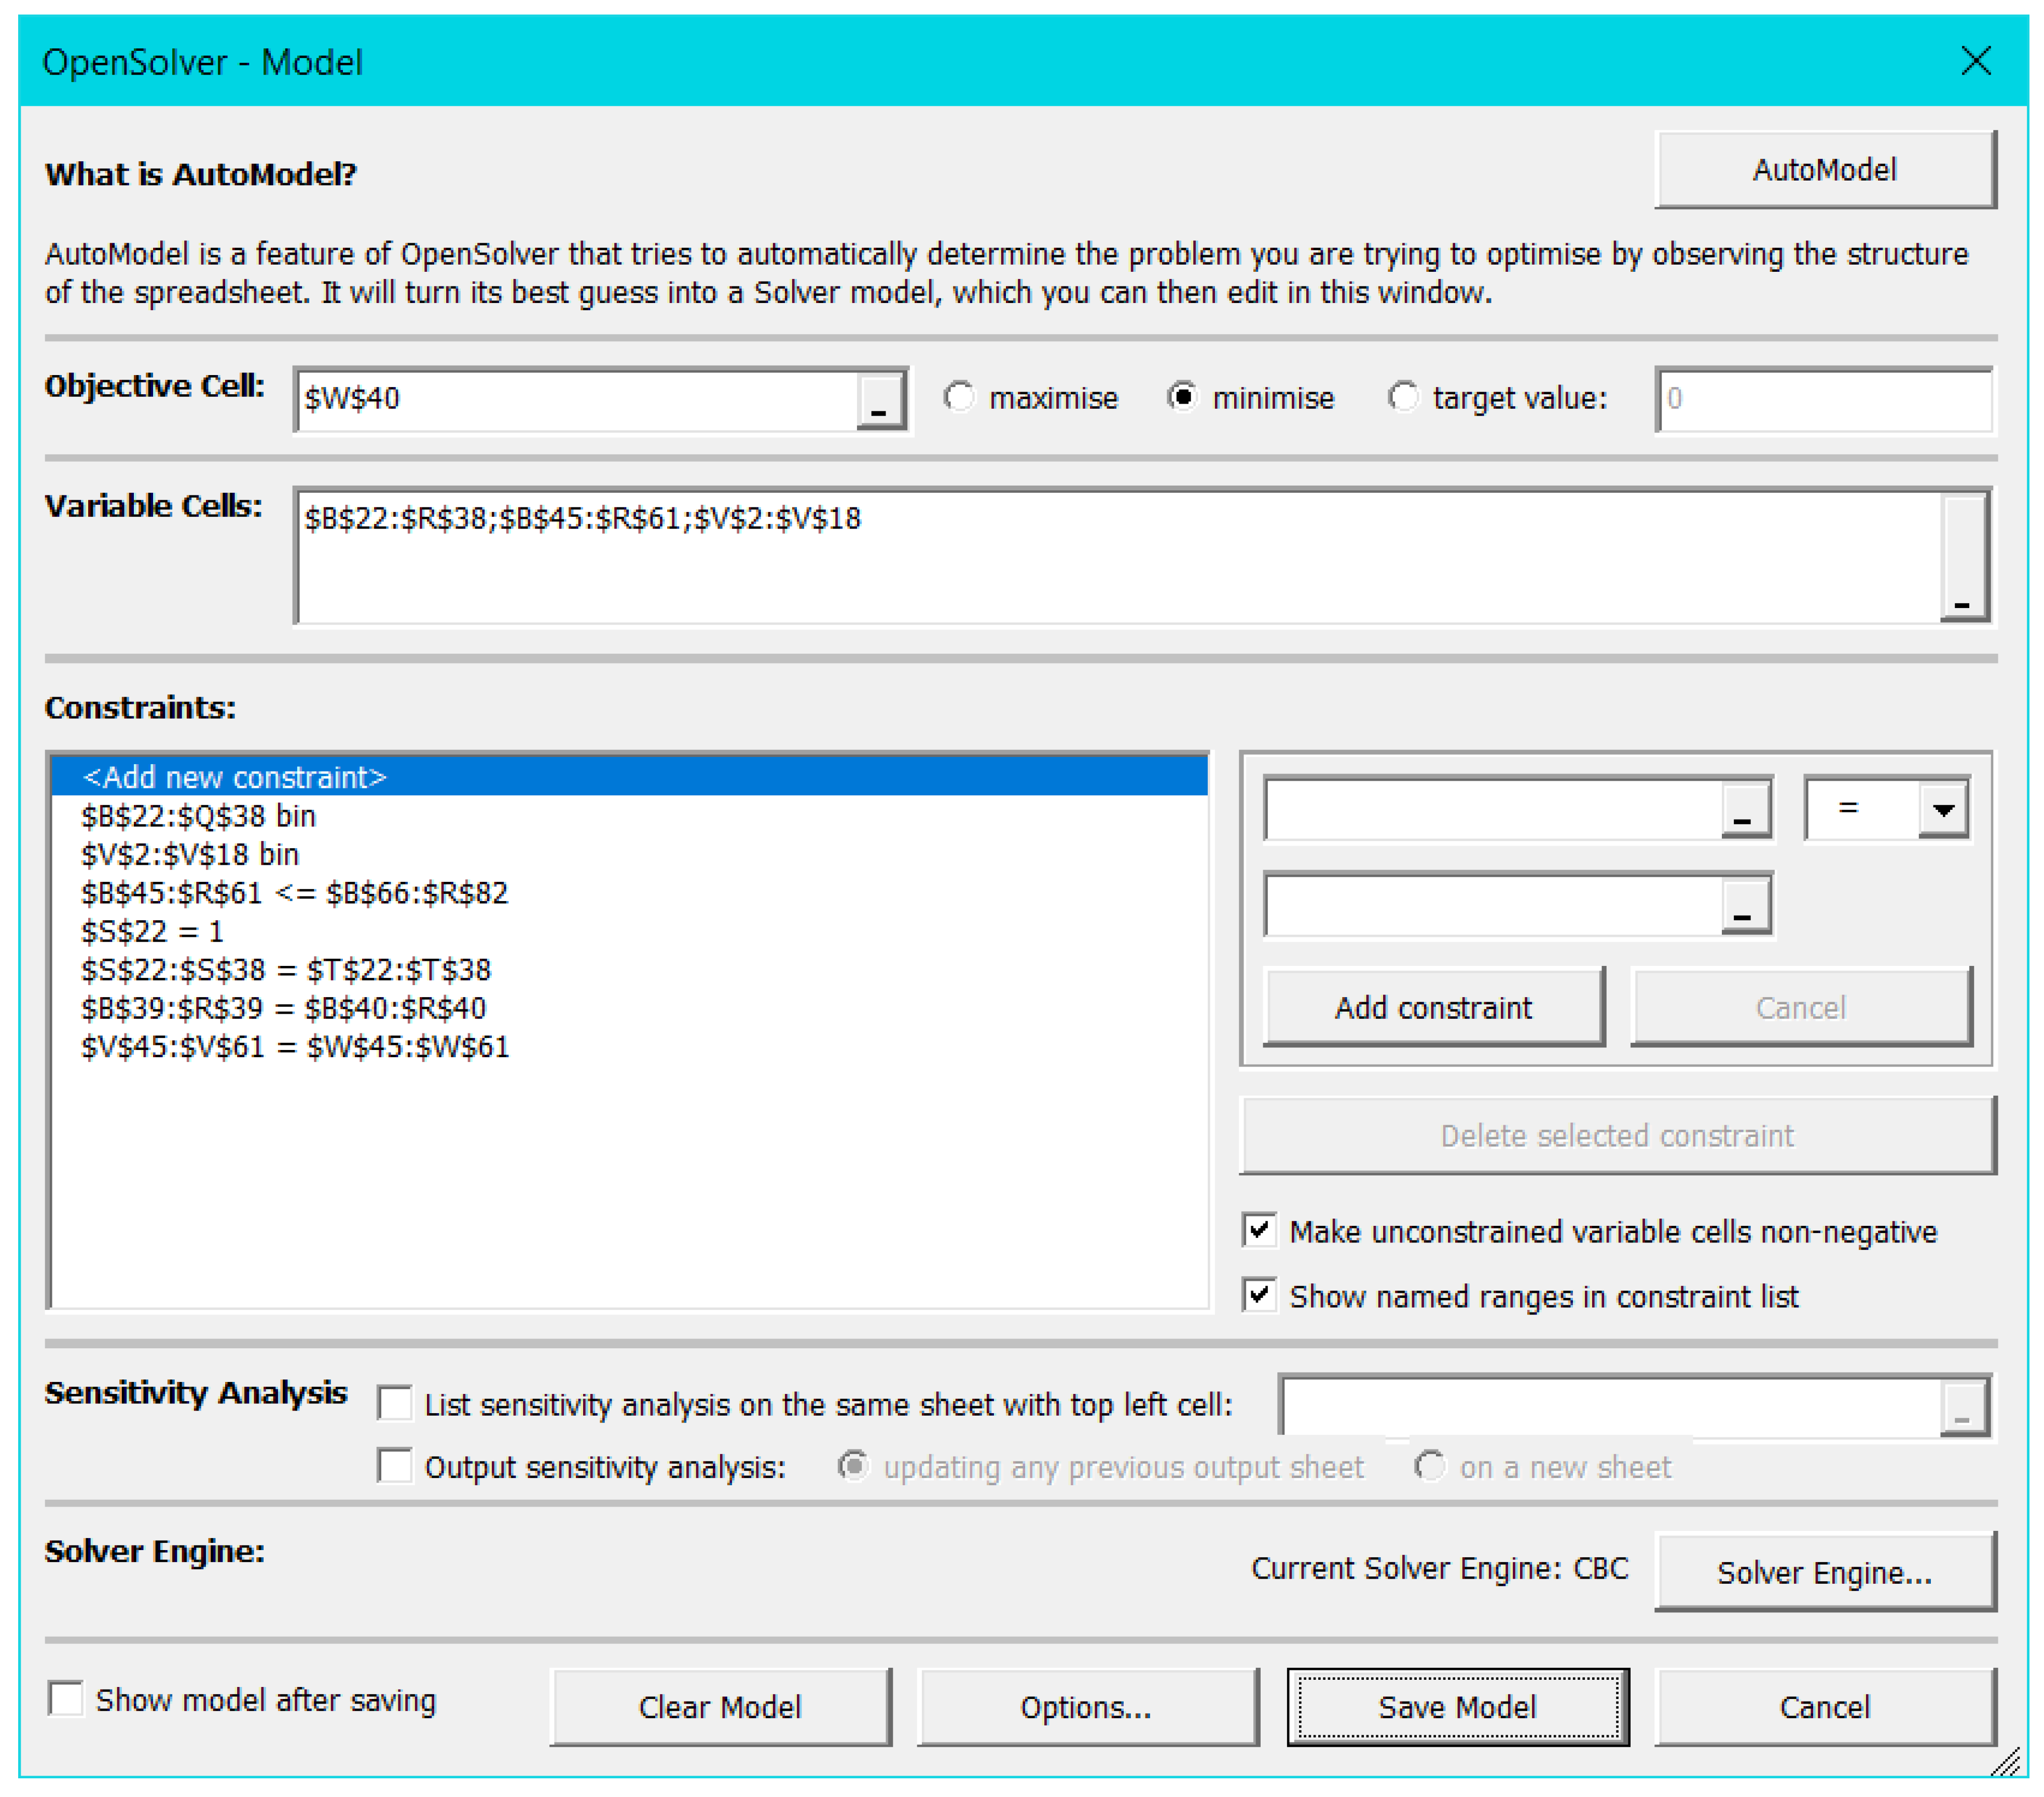The height and width of the screenshot is (1797, 2044).
Task: Toggle Make unconstrained variable cells non-negative
Action: pos(1259,1230)
